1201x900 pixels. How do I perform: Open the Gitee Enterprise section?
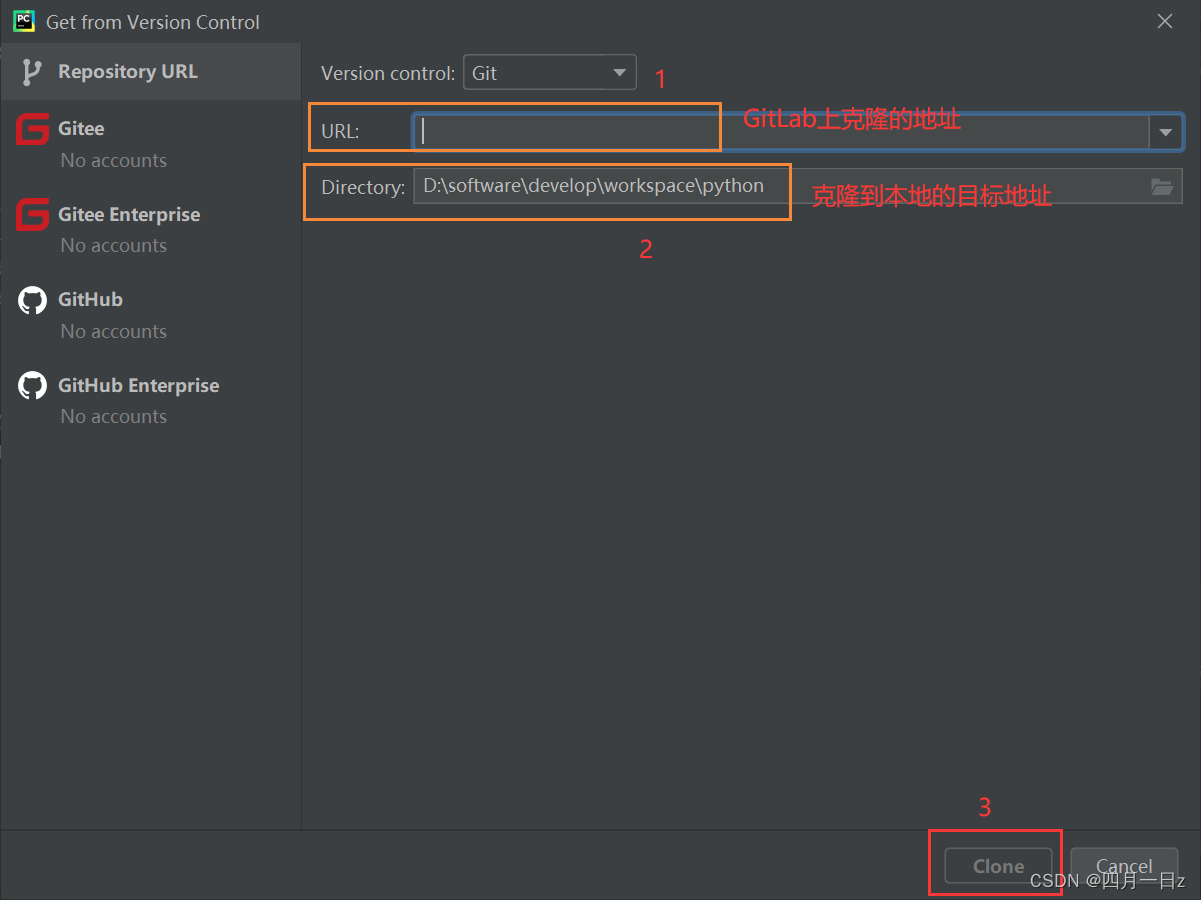[129, 215]
